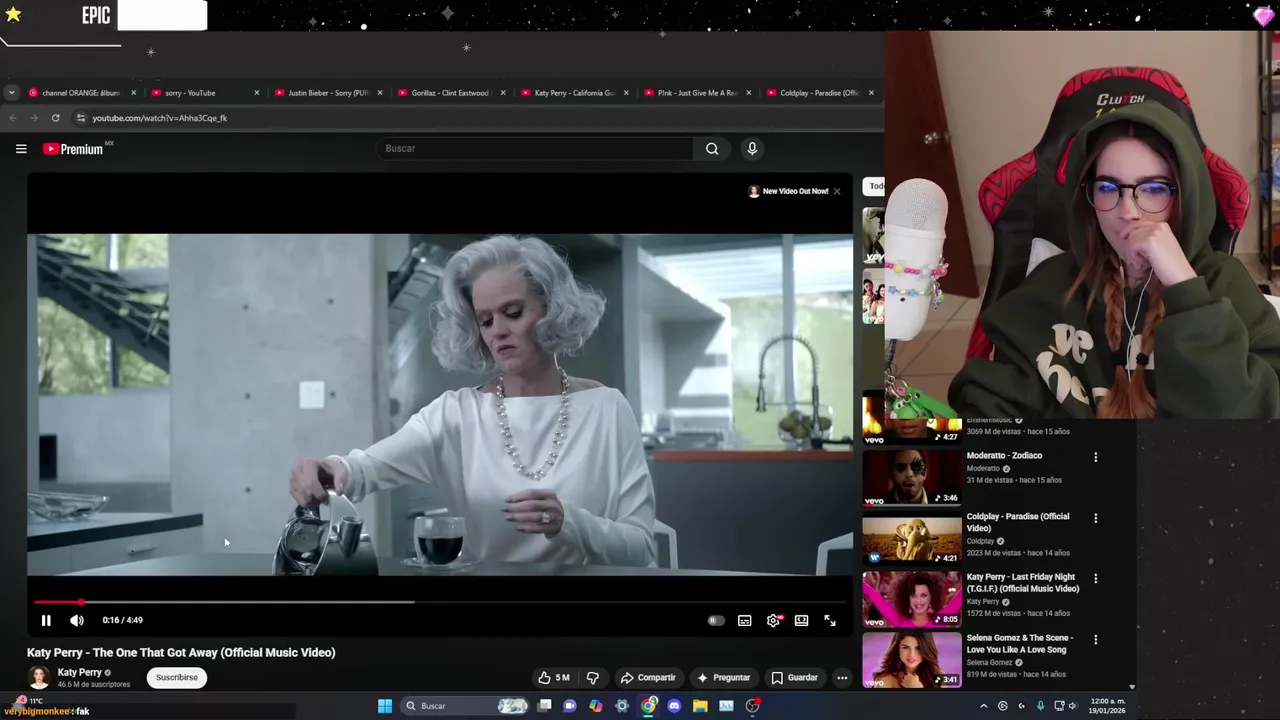Close the New Video Out Now card
Image resolution: width=1280 pixels, height=720 pixels.
[837, 191]
